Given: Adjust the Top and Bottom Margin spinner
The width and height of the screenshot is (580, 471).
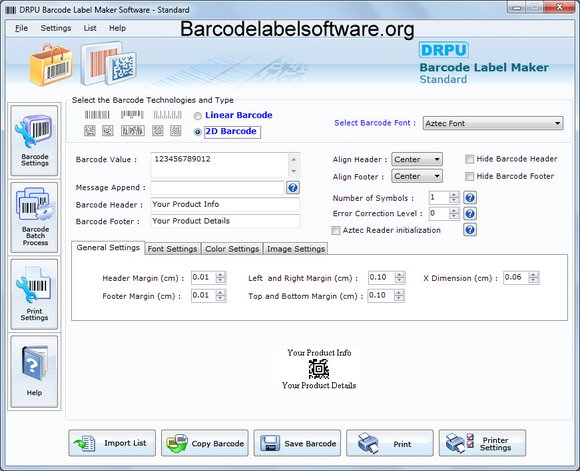Looking at the screenshot, I should (399, 296).
